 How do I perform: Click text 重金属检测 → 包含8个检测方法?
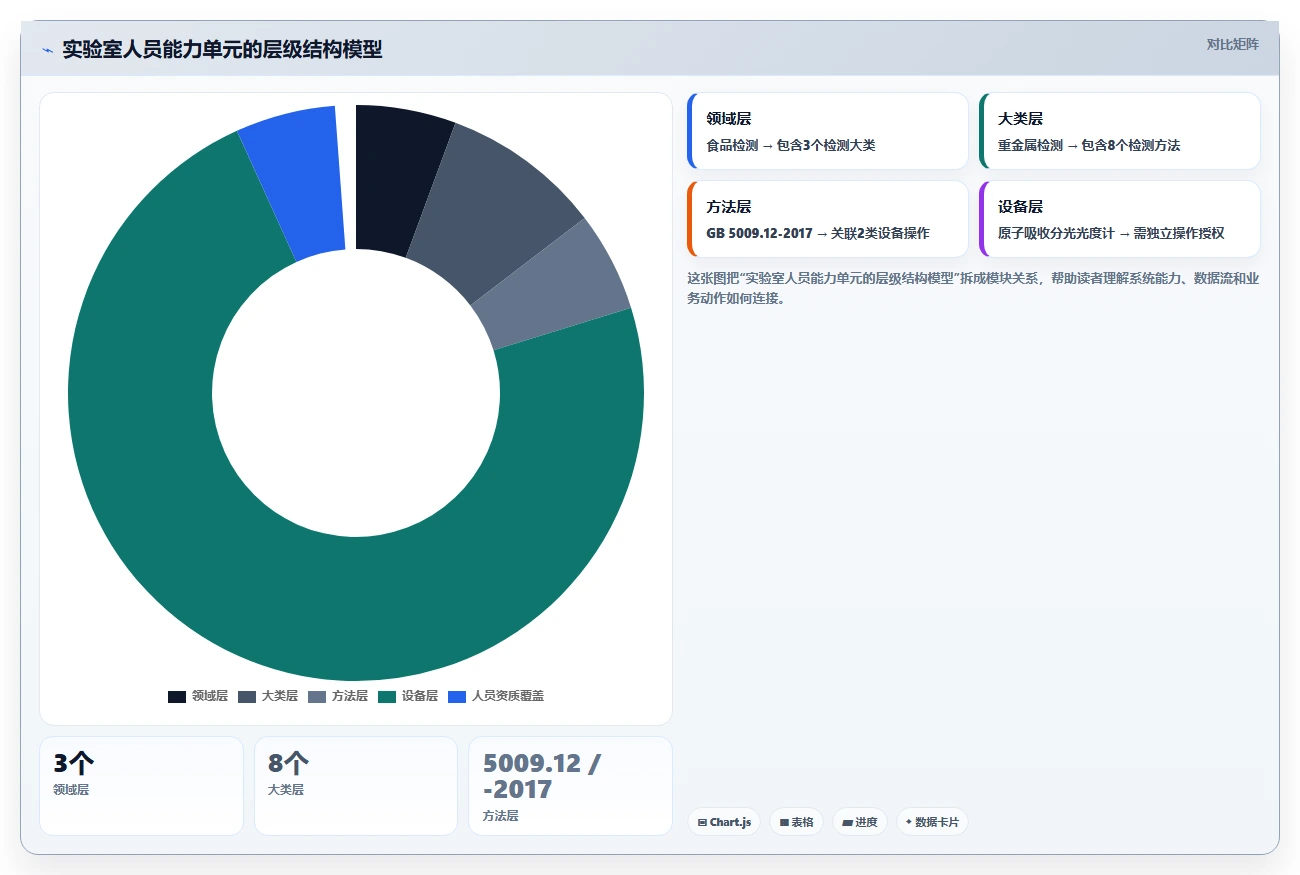click(1089, 145)
